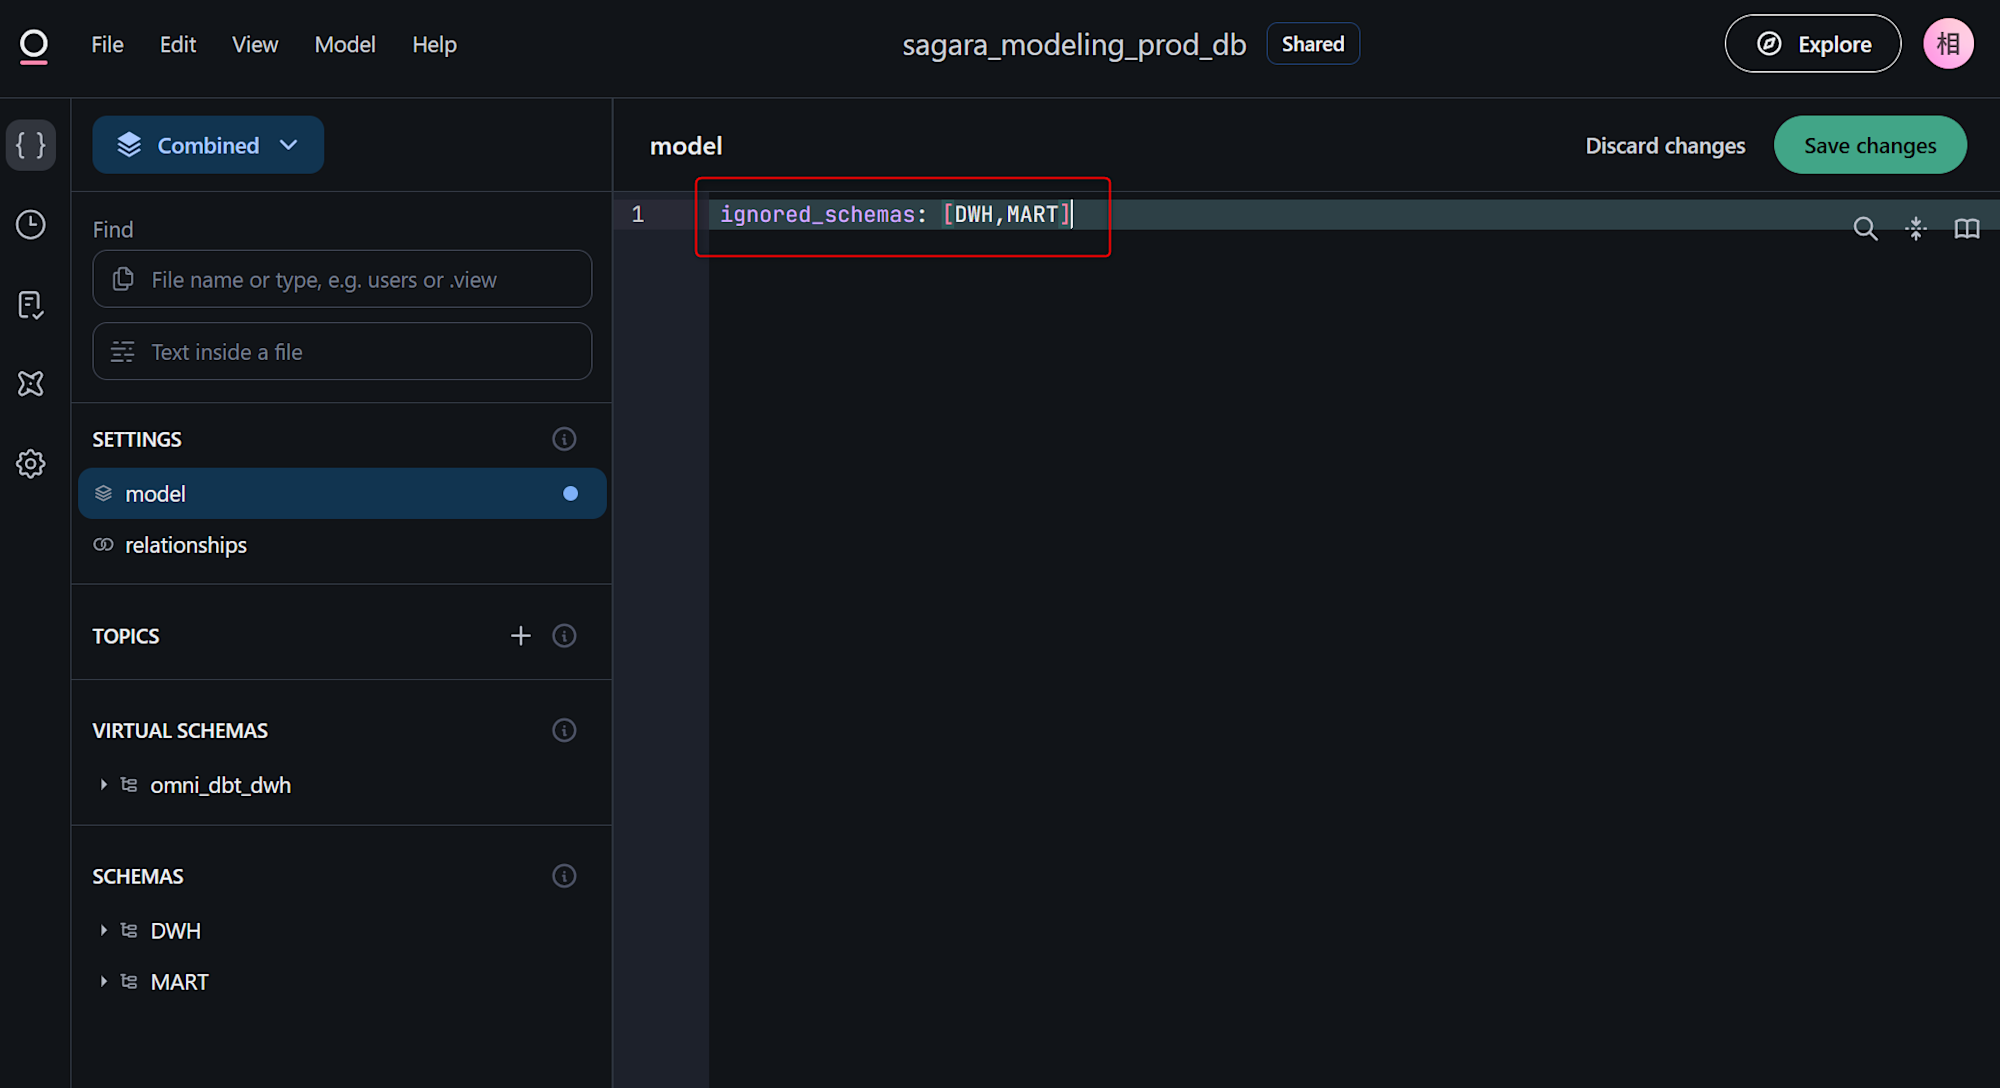Viewport: 2000px width, 1088px height.
Task: Click the curly braces model editor icon
Action: (x=31, y=145)
